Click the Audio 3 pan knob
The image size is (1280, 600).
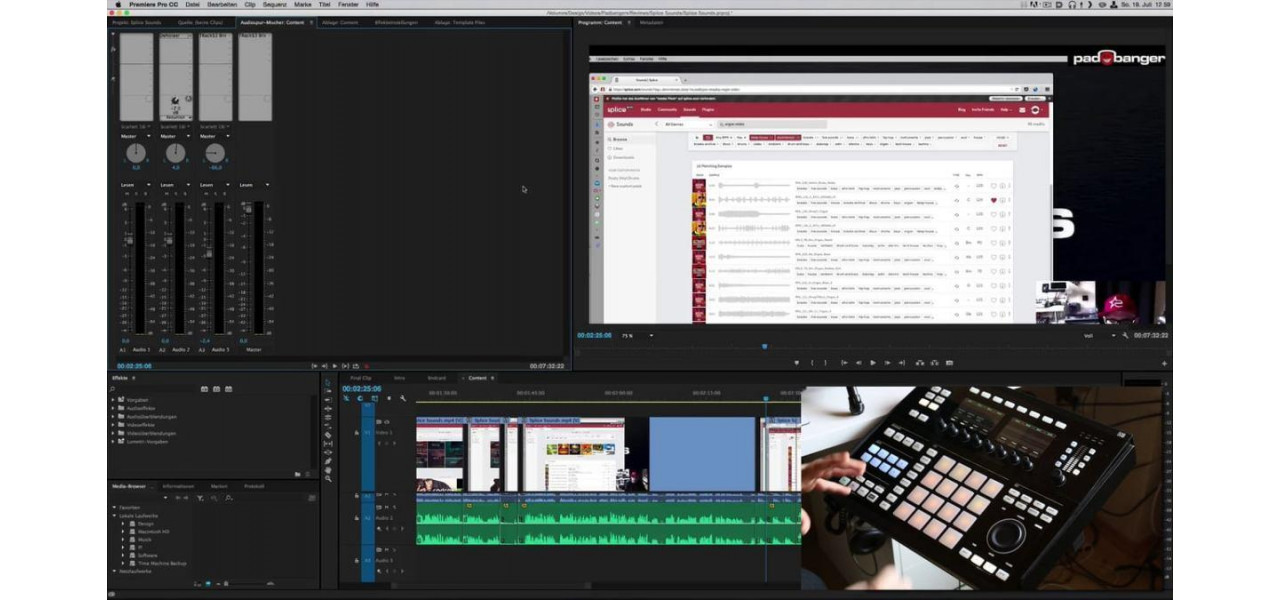215,153
